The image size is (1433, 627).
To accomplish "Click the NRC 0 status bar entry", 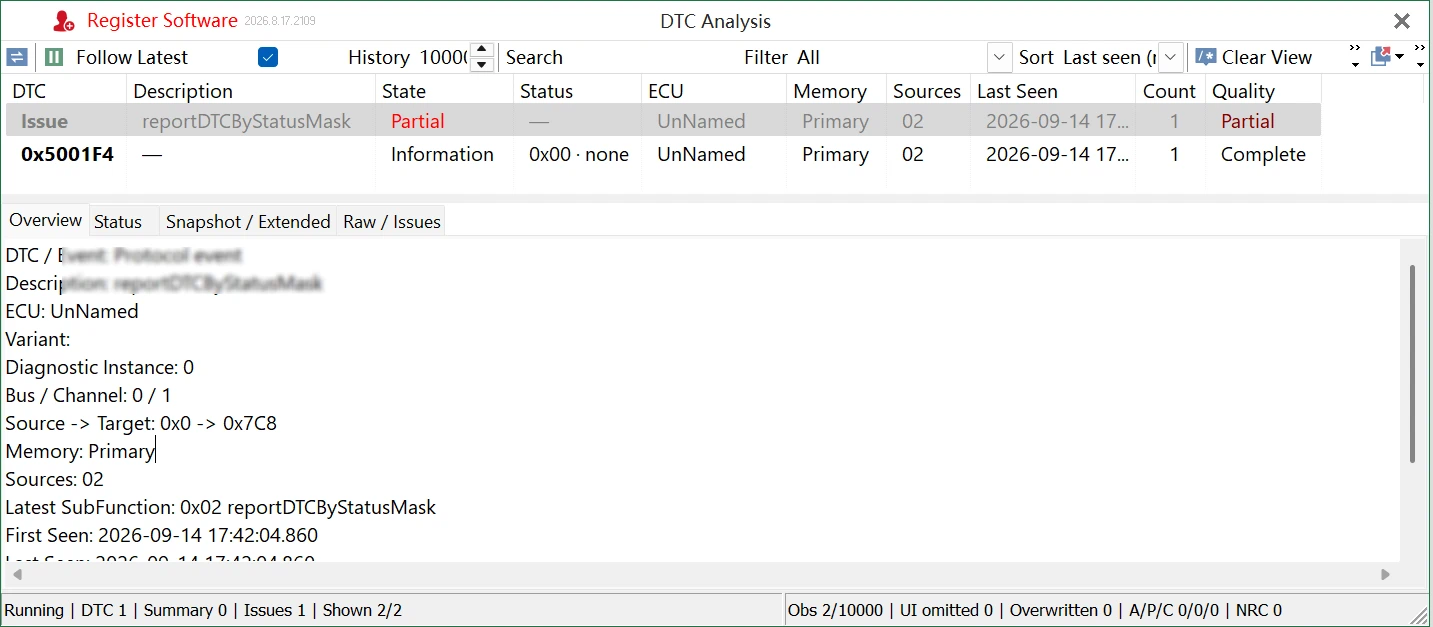I will tap(1259, 610).
